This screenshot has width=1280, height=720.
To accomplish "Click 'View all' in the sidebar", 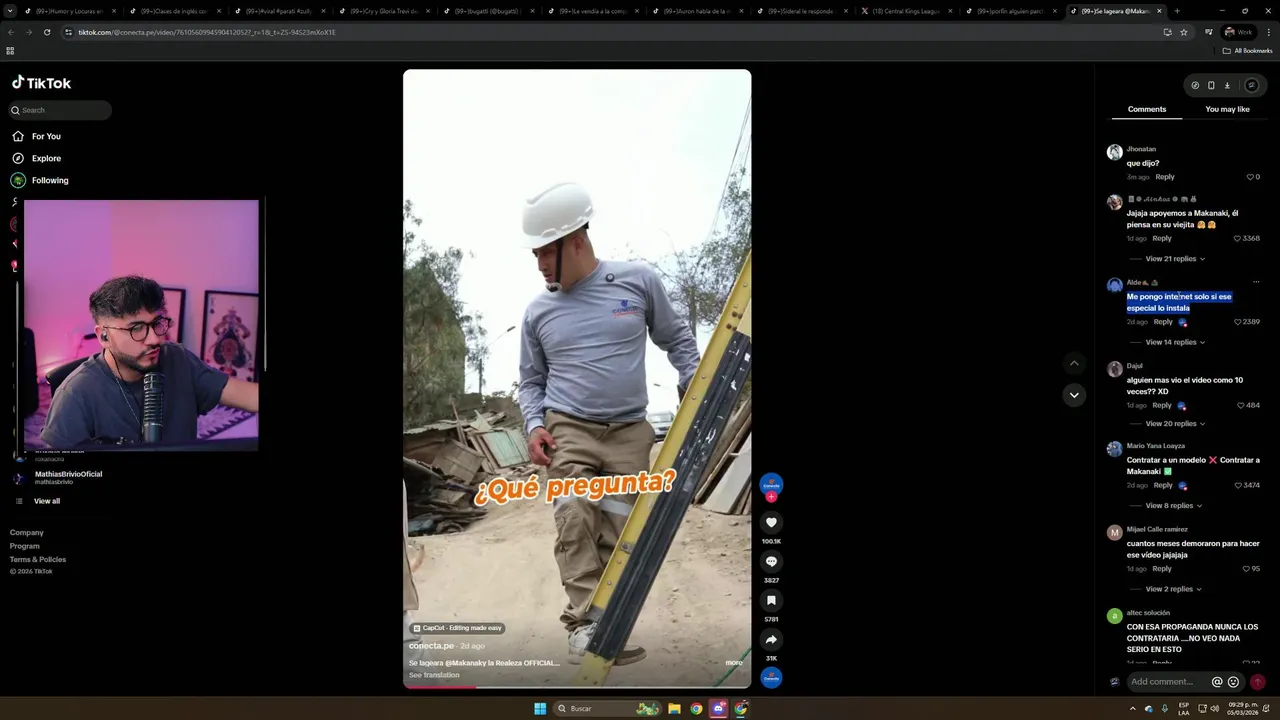I will click(47, 501).
